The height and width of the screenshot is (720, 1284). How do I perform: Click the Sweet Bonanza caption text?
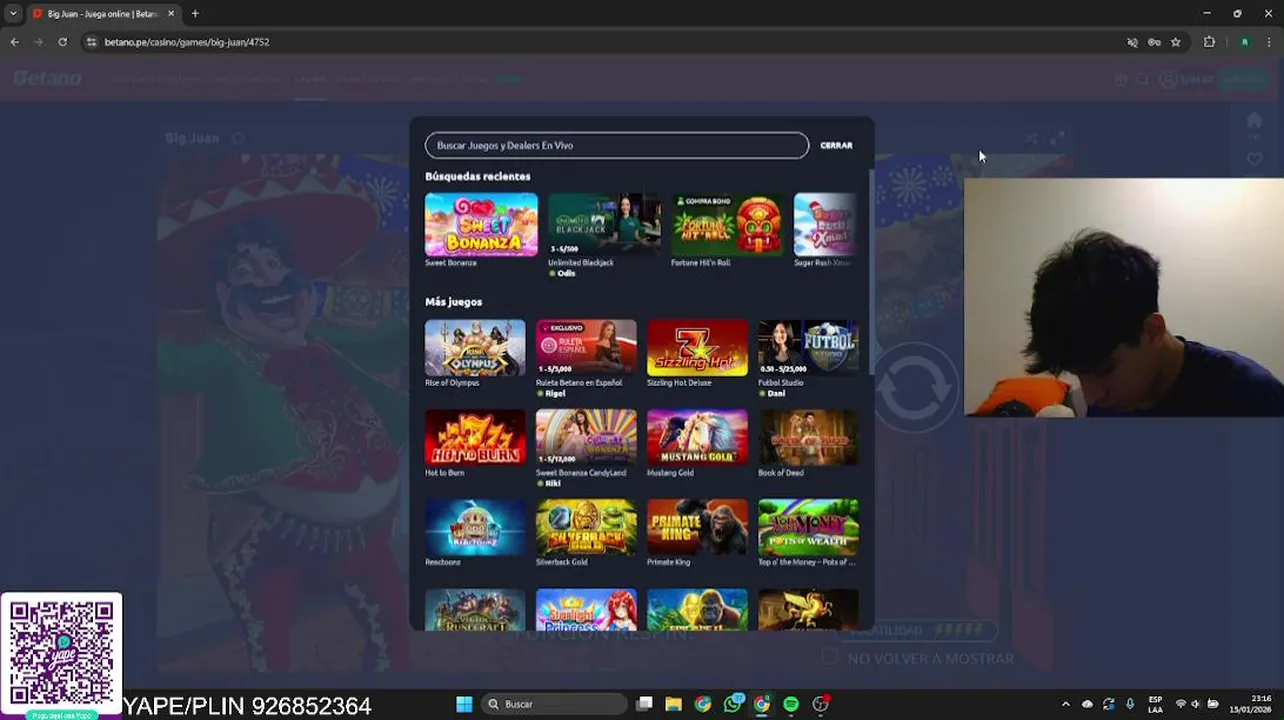[x=451, y=263]
